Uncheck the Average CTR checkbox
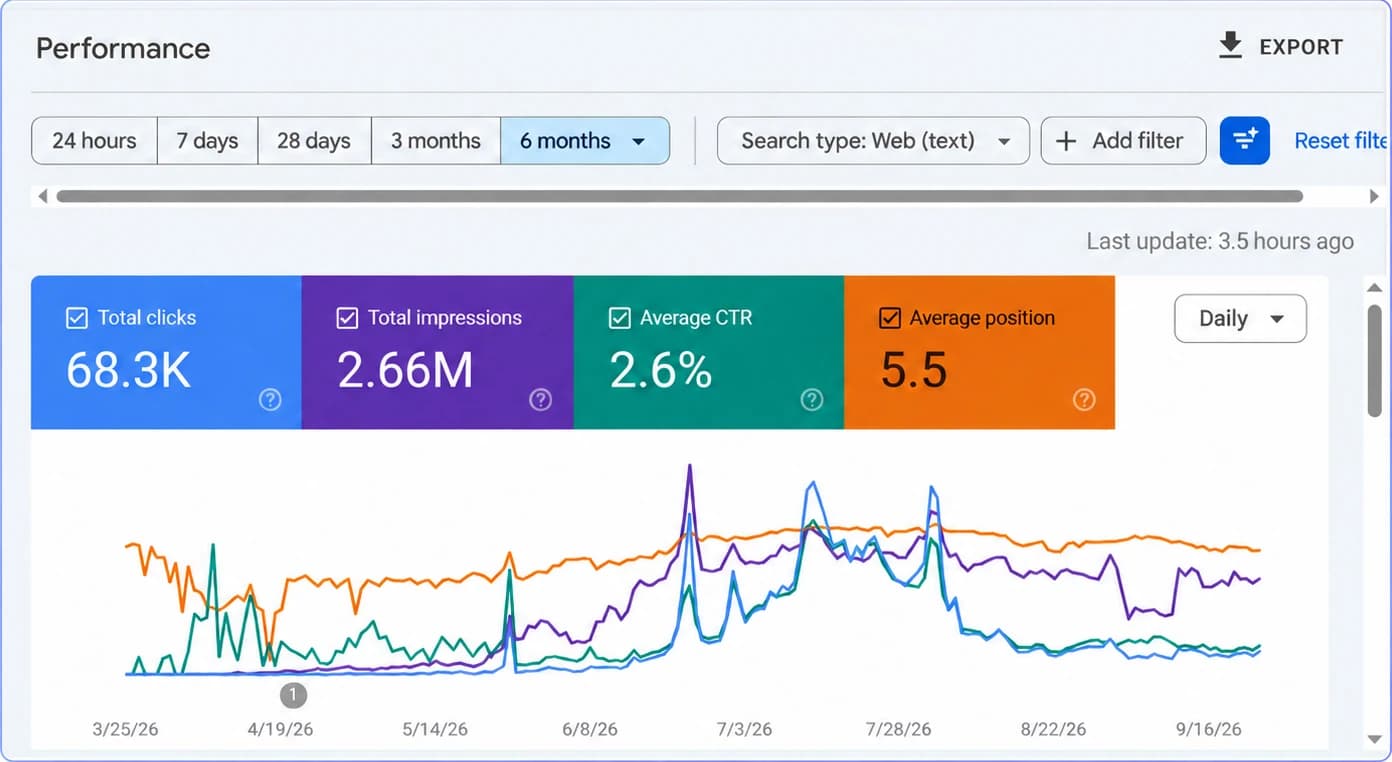Image resolution: width=1392 pixels, height=762 pixels. 619,318
